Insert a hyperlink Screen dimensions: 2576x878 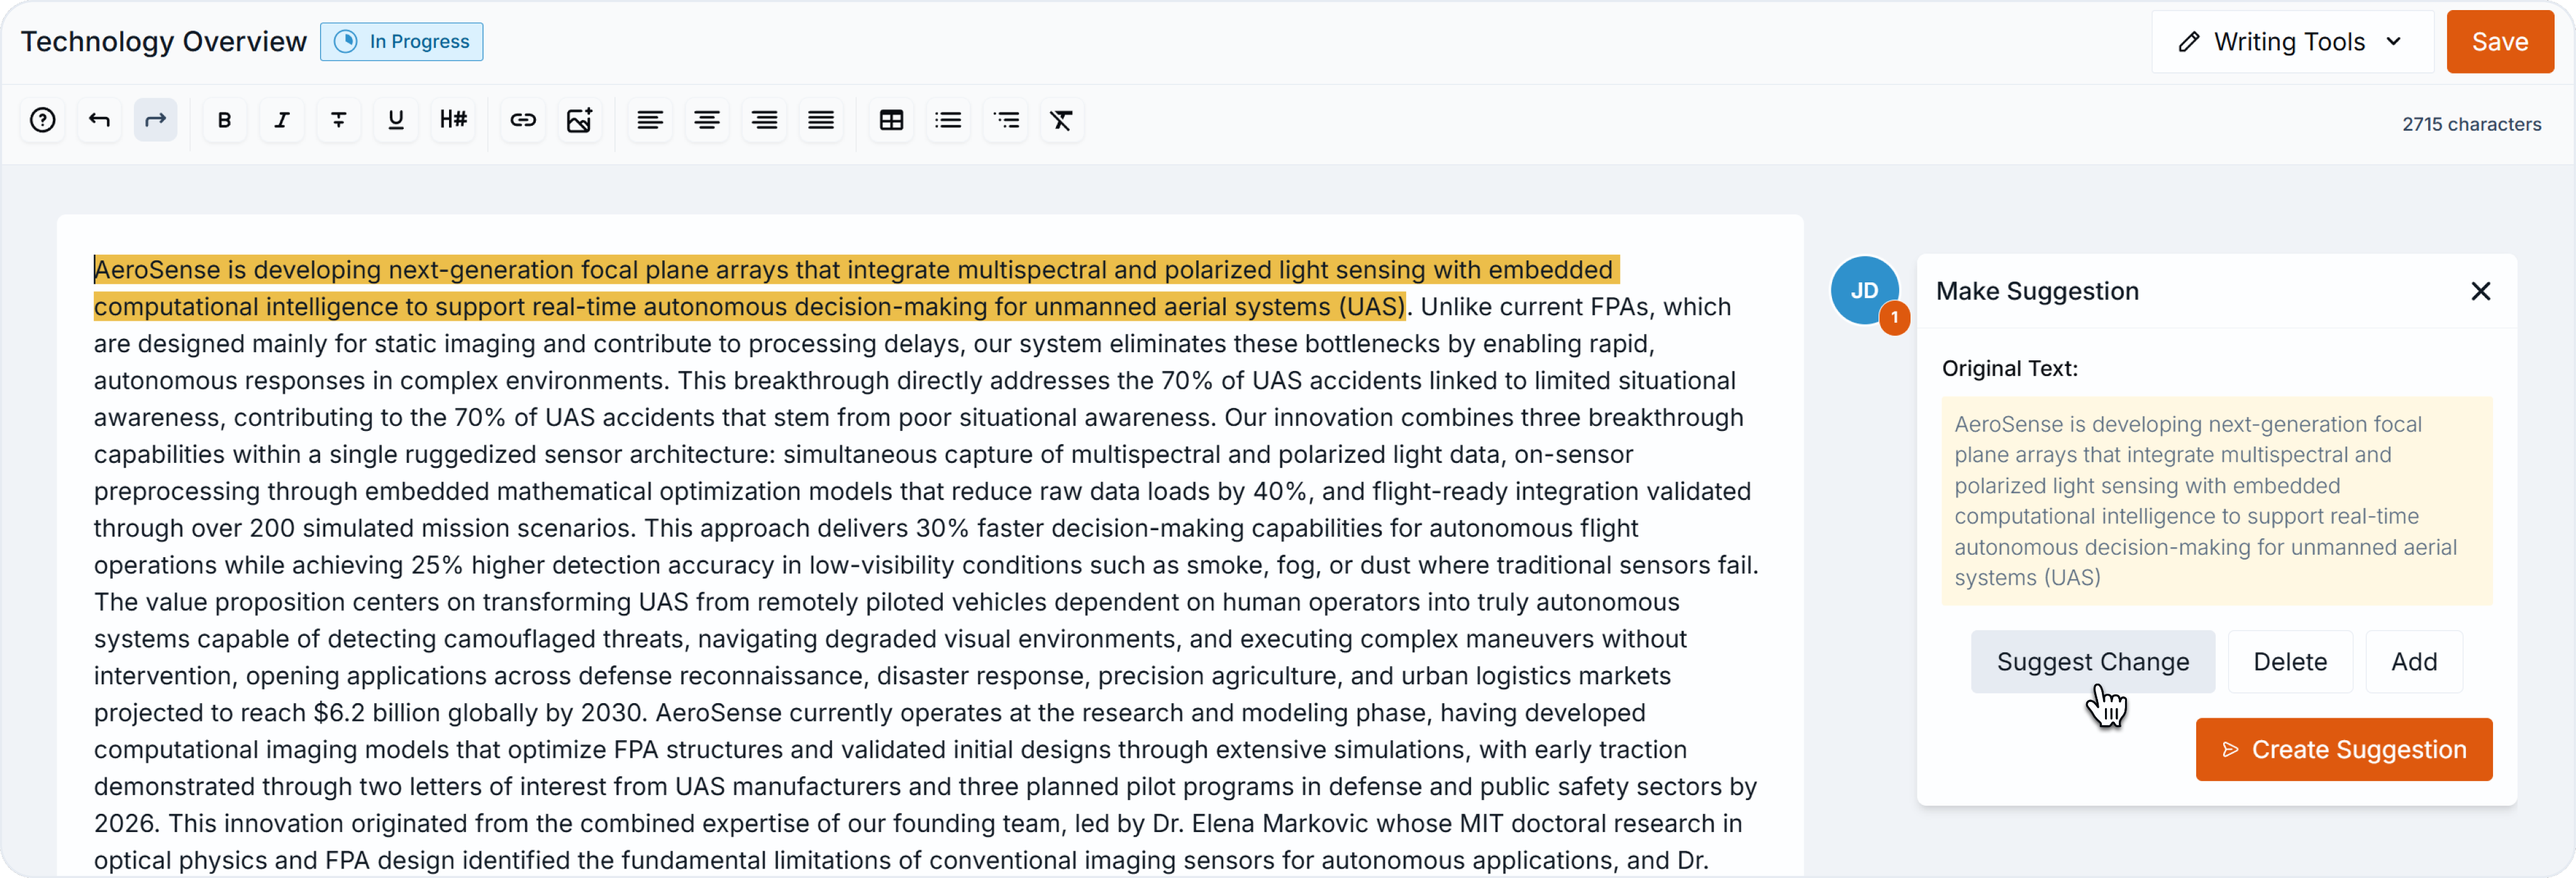coord(523,120)
